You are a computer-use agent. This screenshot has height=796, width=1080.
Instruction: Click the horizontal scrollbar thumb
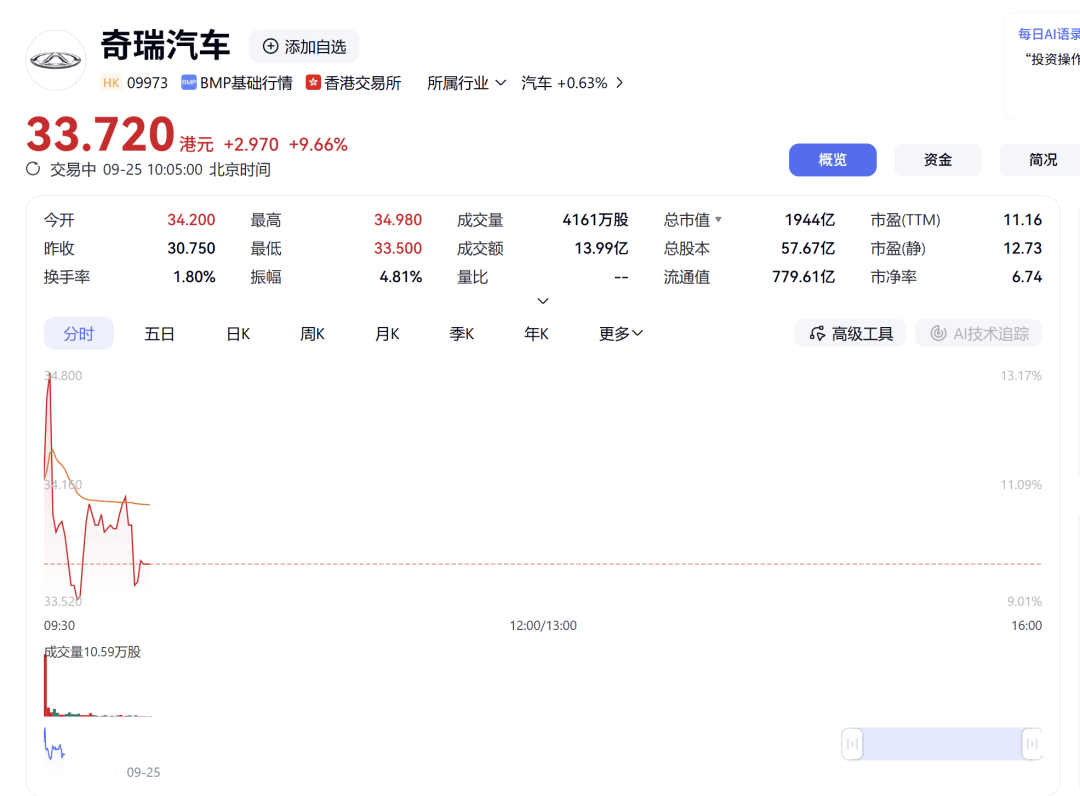[x=940, y=744]
